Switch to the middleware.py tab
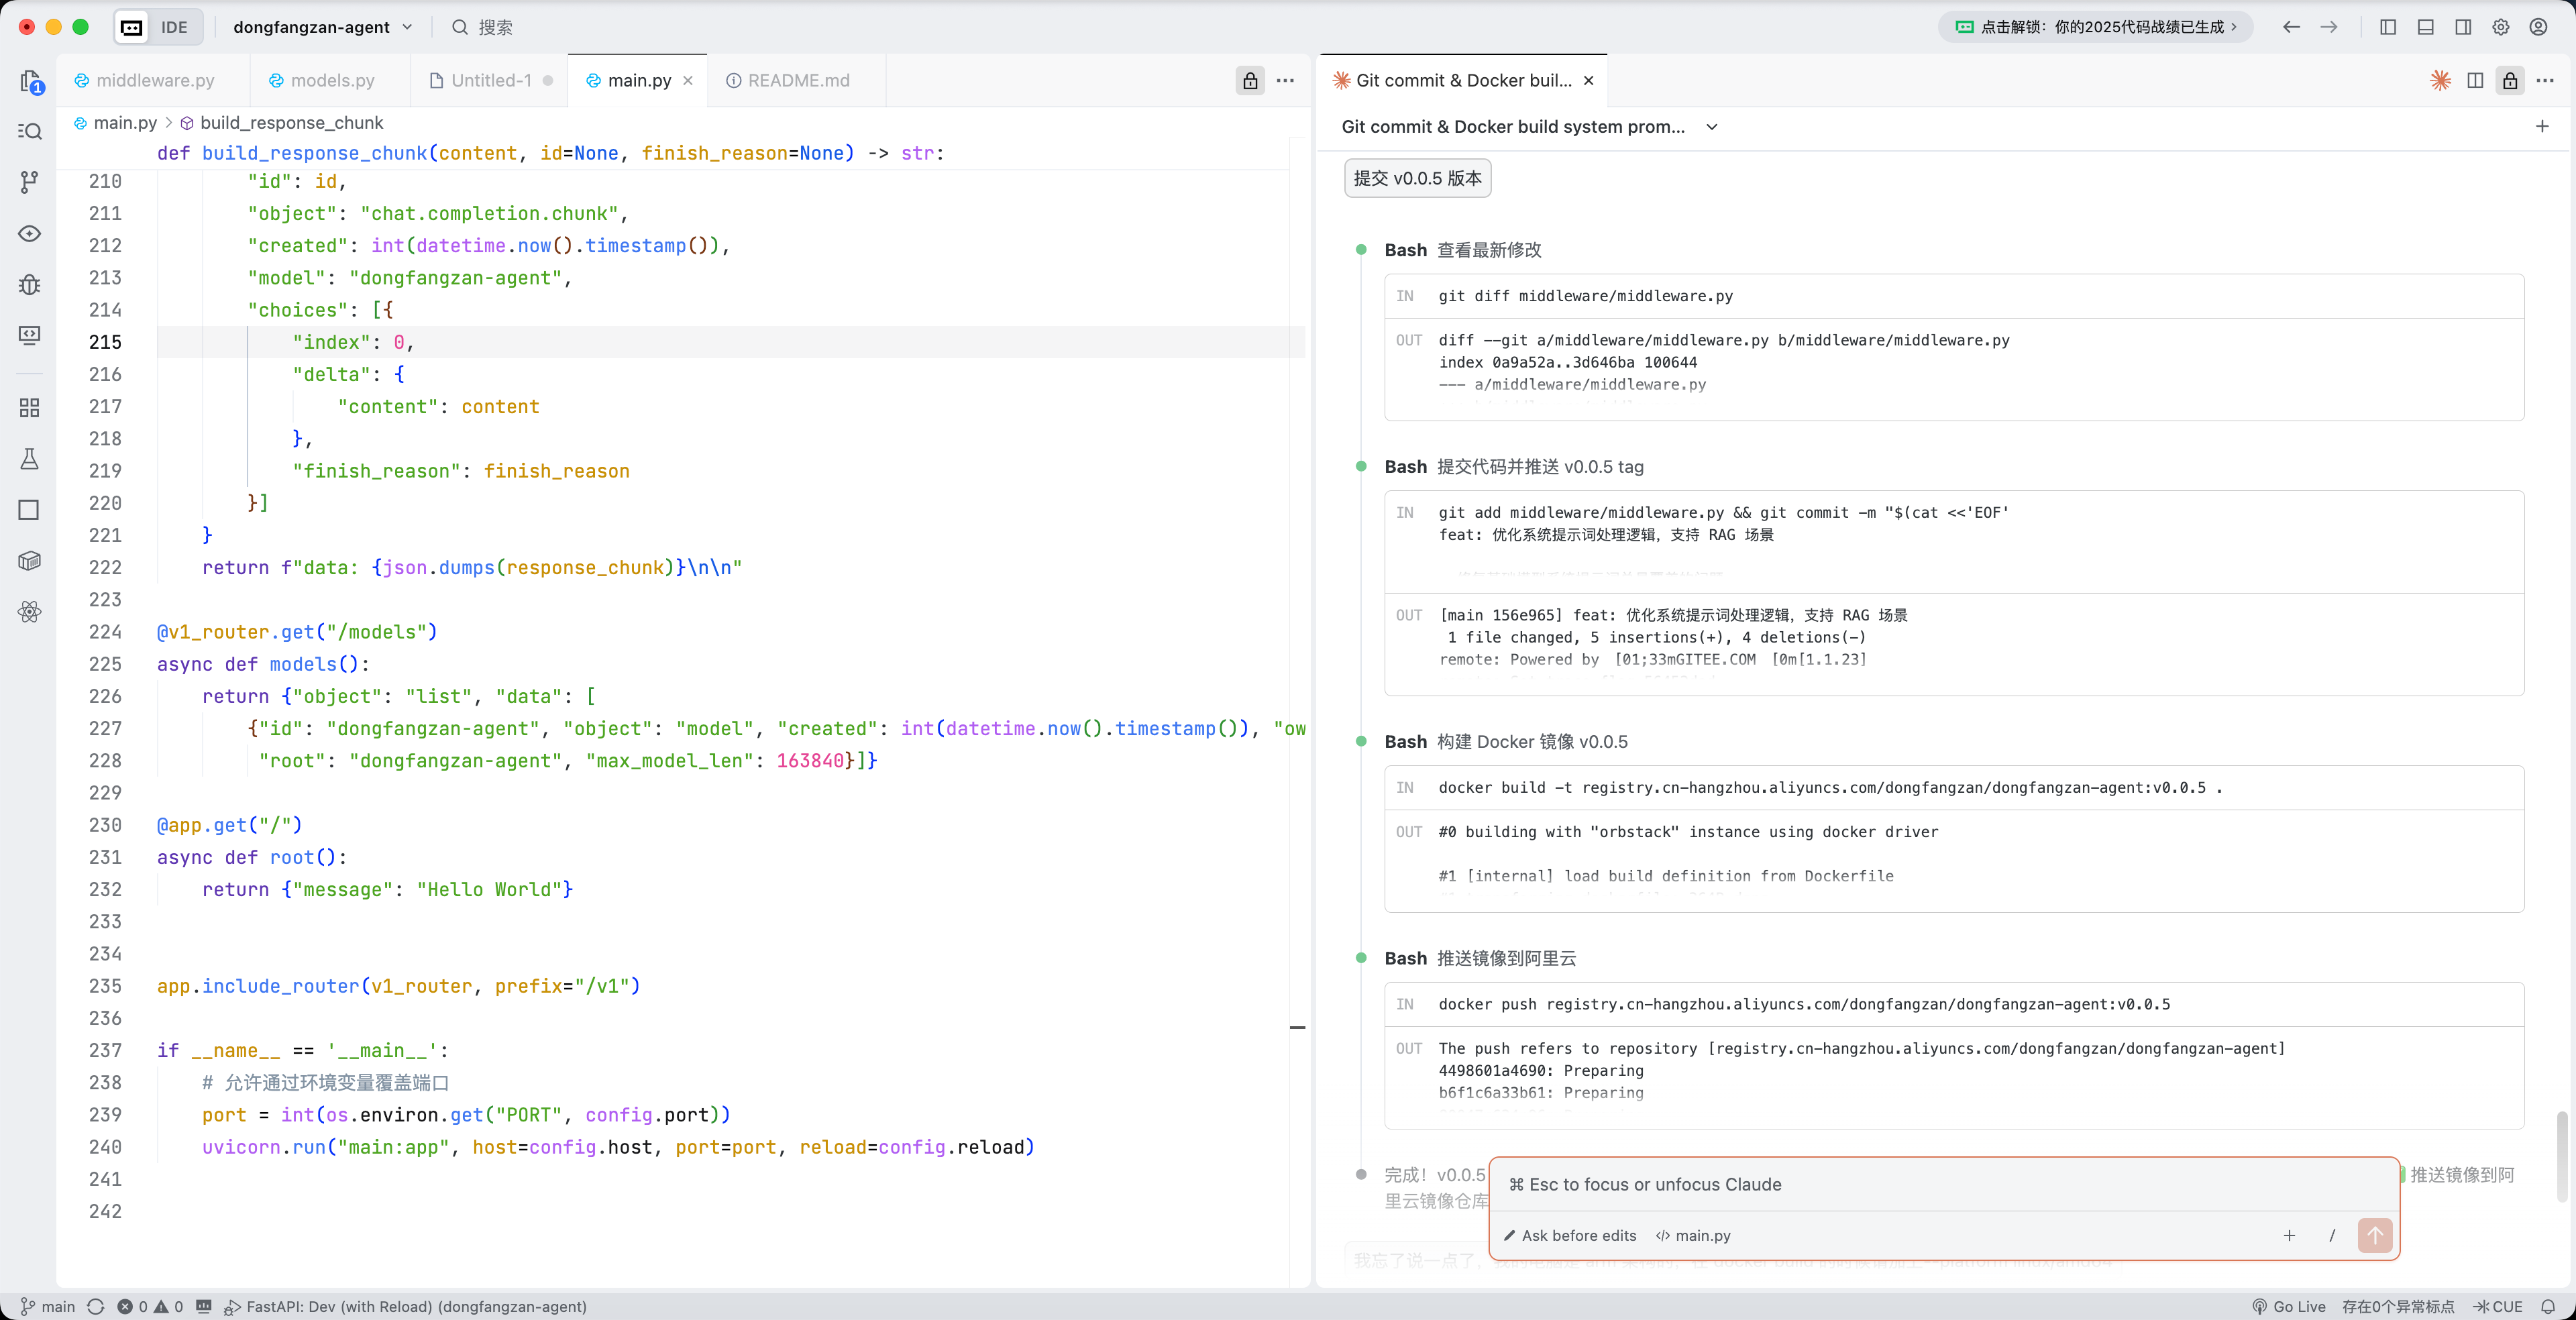2576x1320 pixels. pos(155,80)
